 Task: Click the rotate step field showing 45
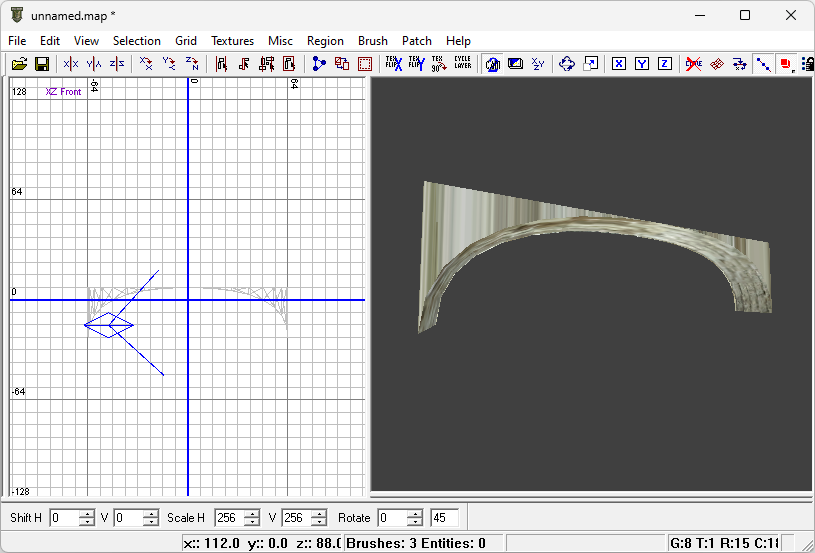444,518
